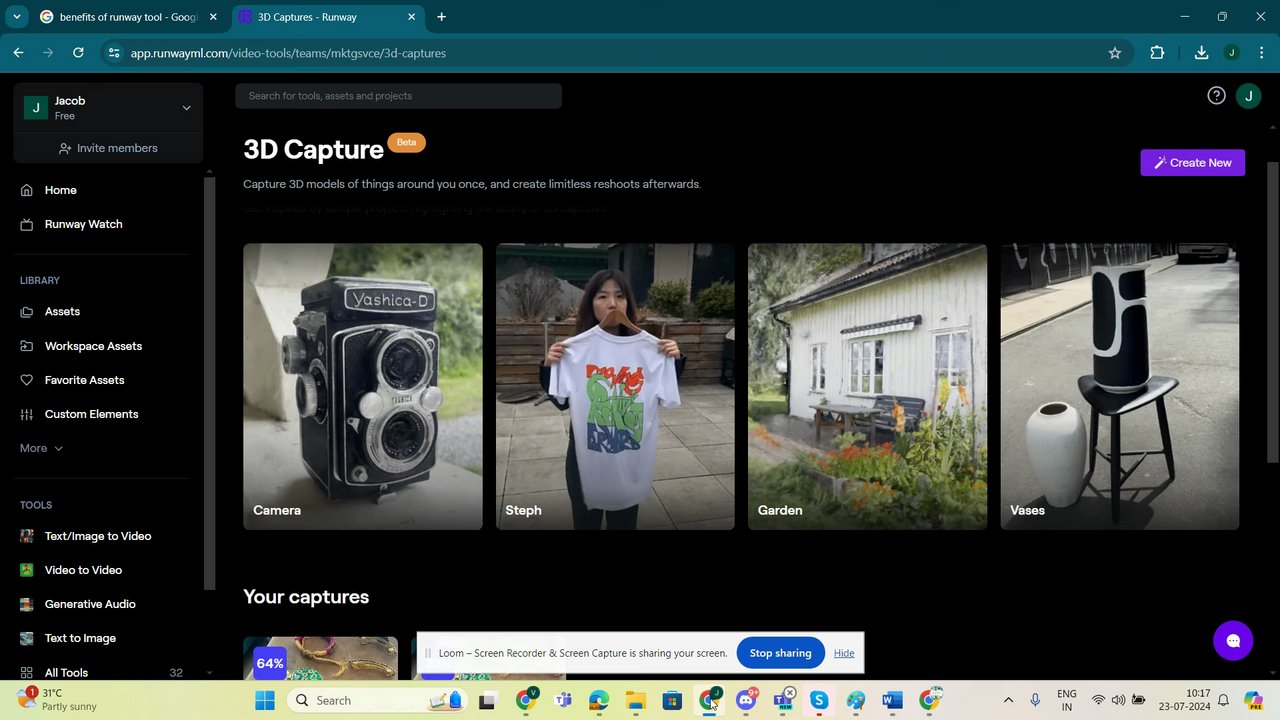
Task: Expand the Jacob workspace dropdown
Action: pos(186,108)
